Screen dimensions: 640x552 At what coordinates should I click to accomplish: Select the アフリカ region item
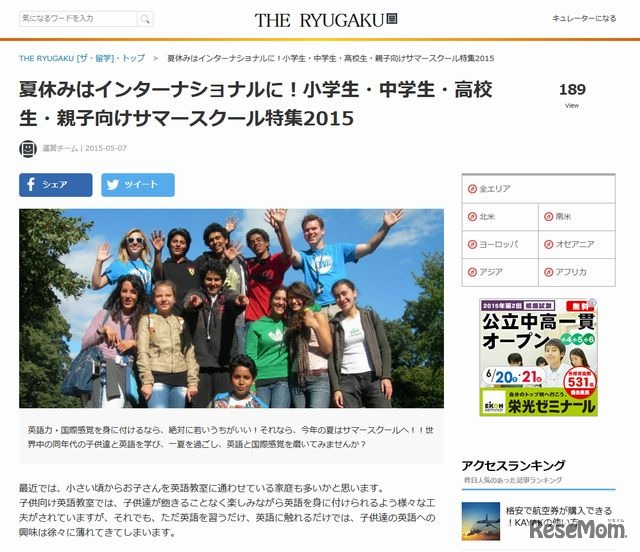point(577,272)
